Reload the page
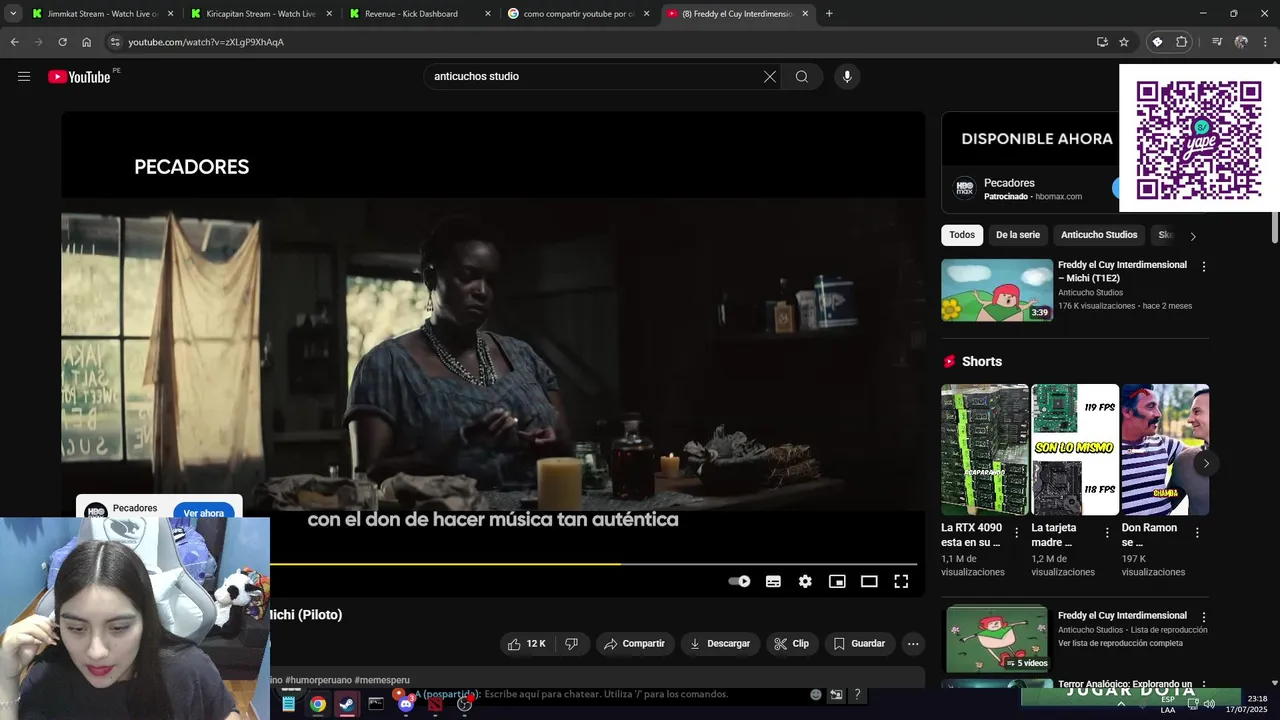Viewport: 1280px width, 720px height. (62, 42)
